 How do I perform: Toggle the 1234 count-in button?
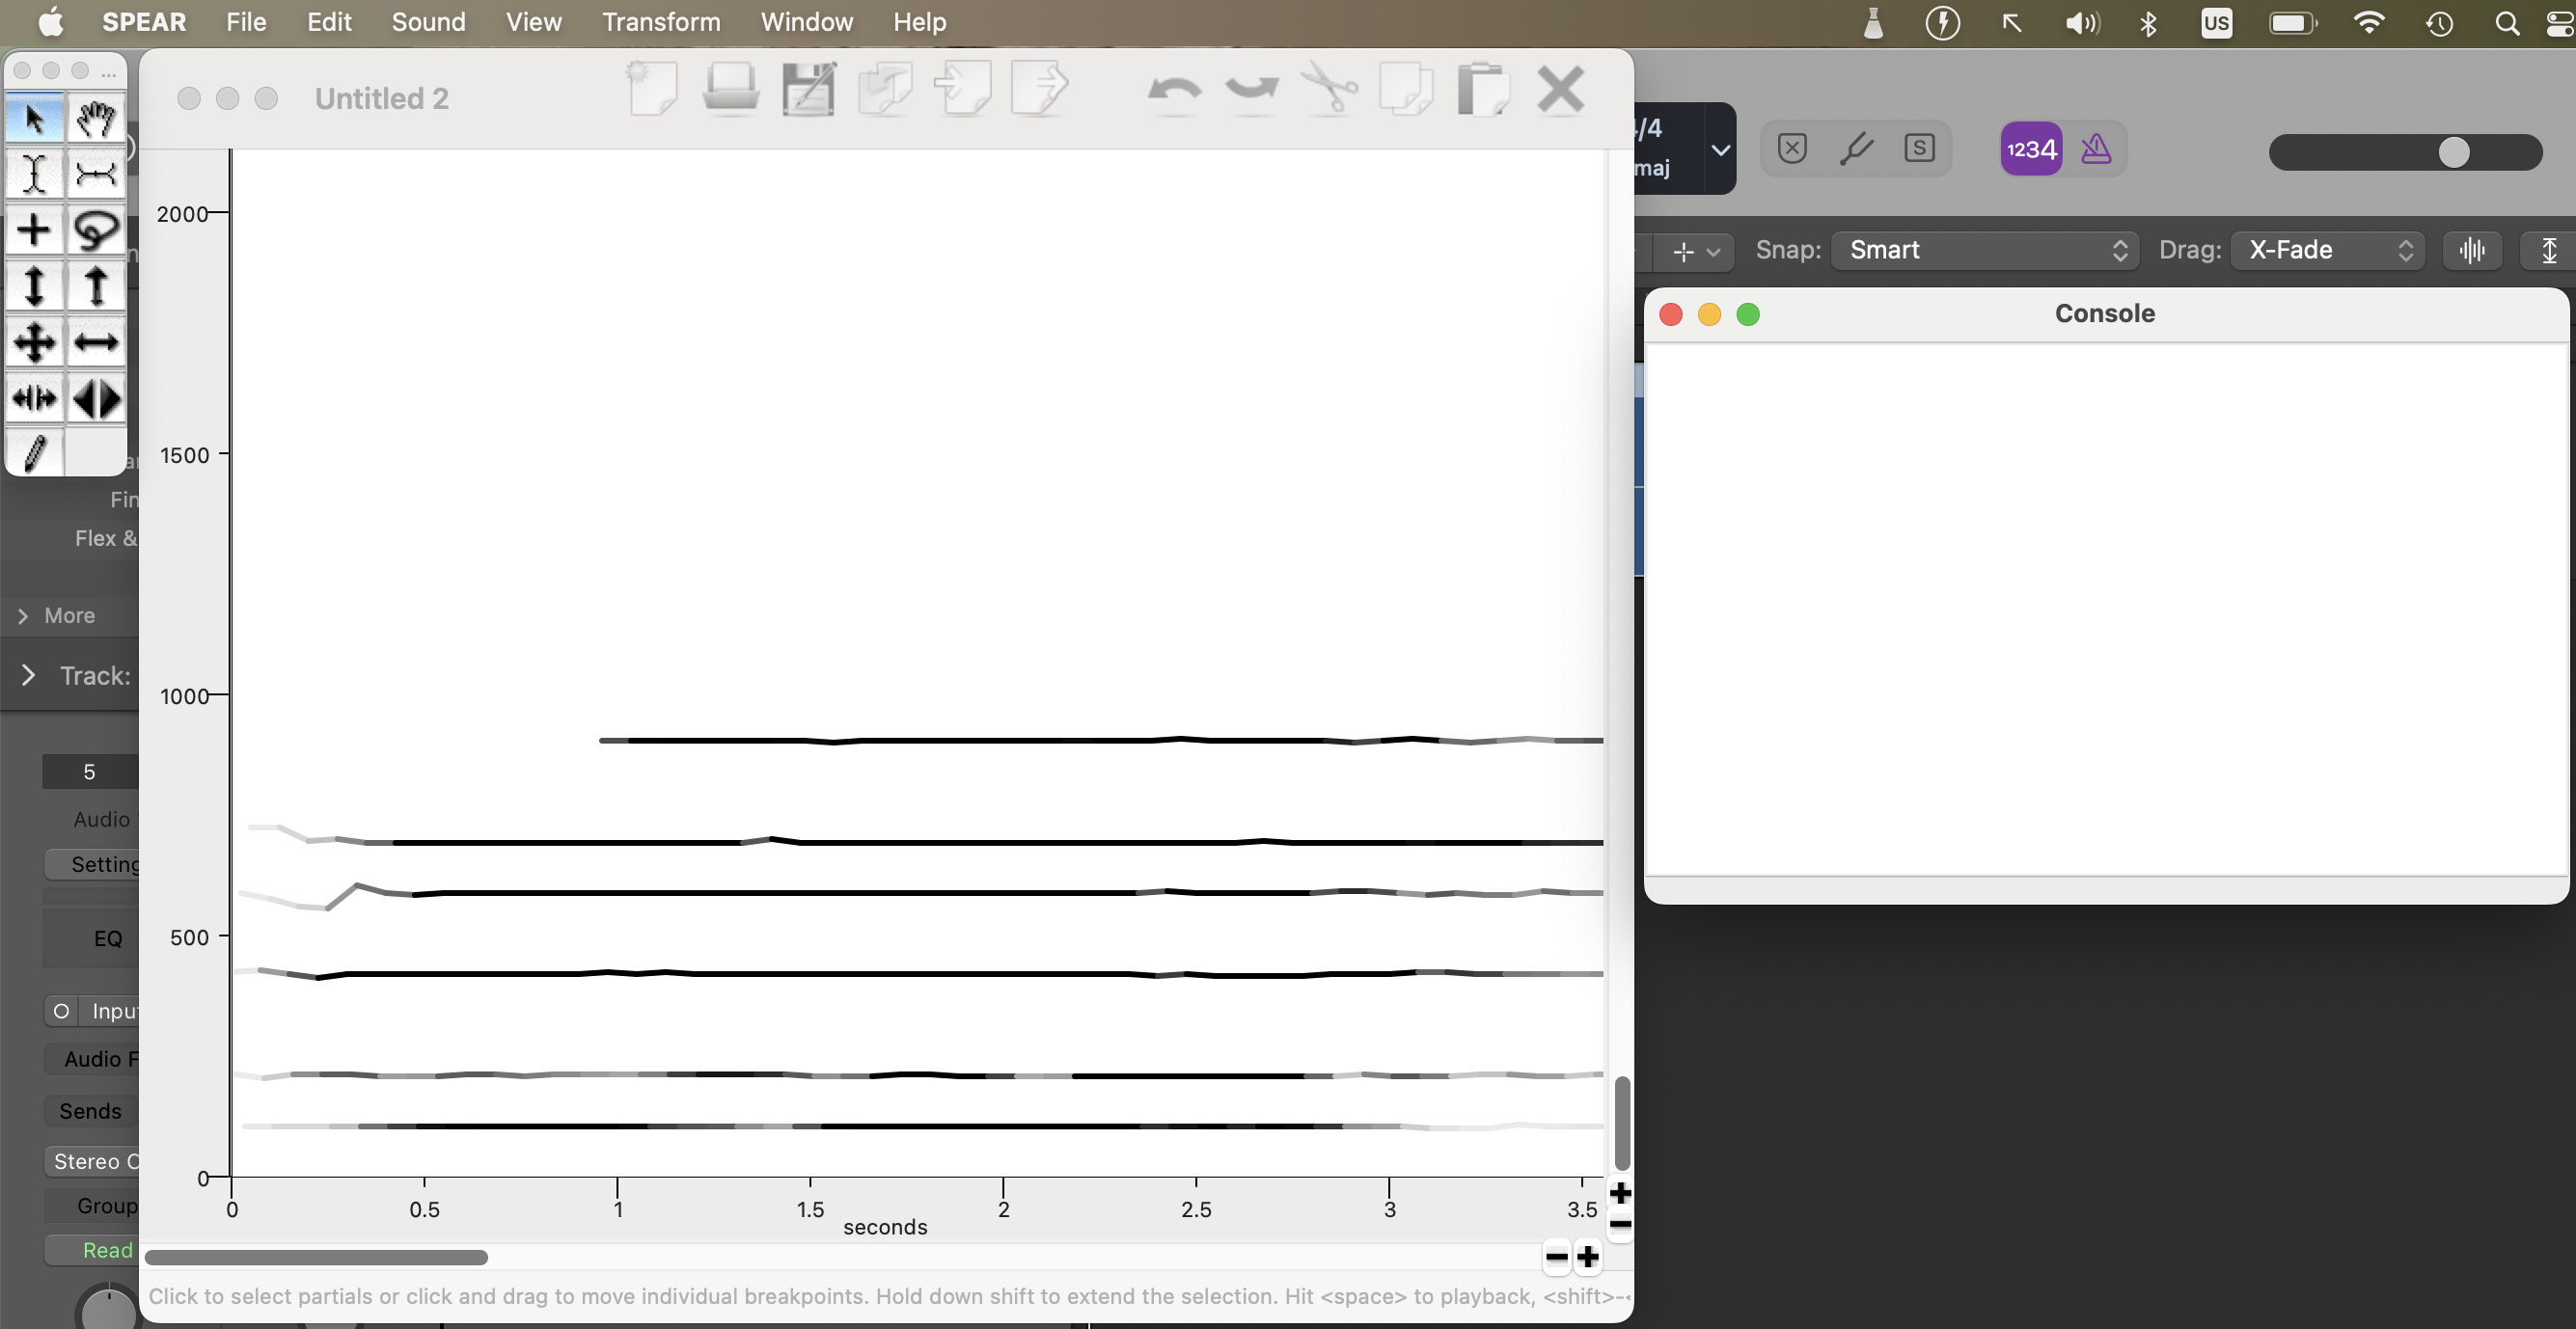[x=2031, y=149]
